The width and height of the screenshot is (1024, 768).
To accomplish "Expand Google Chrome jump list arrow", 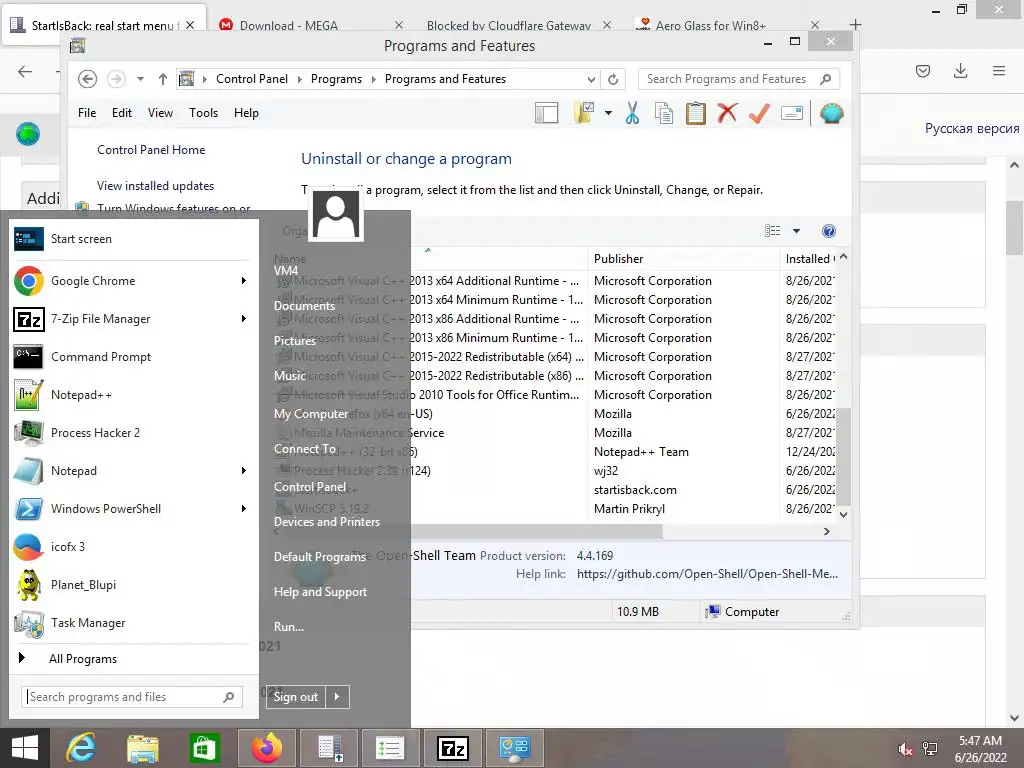I will (x=244, y=281).
